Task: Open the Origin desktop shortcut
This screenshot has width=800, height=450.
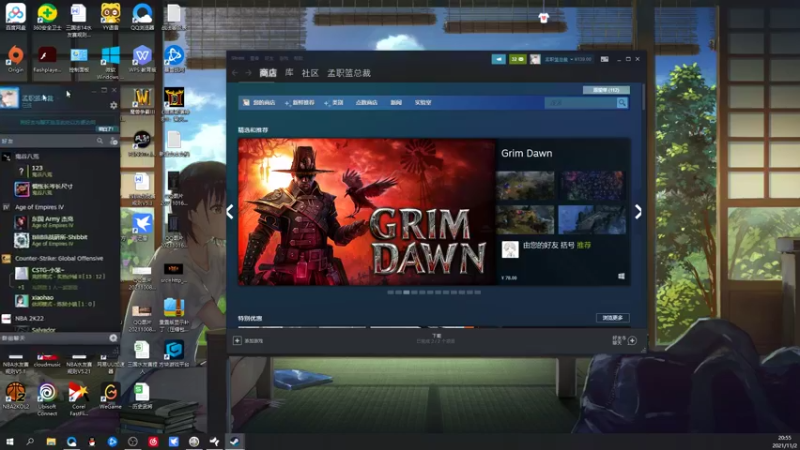Action: click(x=16, y=58)
